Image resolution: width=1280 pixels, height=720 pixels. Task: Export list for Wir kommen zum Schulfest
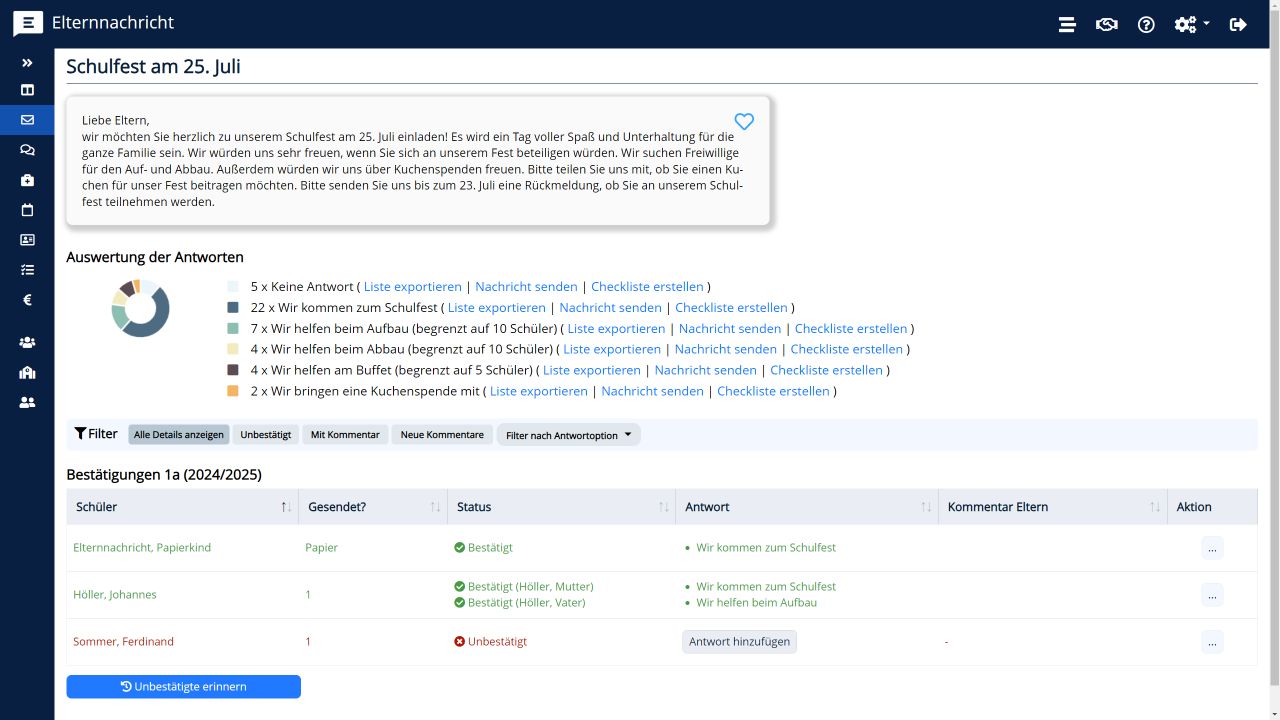(x=497, y=308)
